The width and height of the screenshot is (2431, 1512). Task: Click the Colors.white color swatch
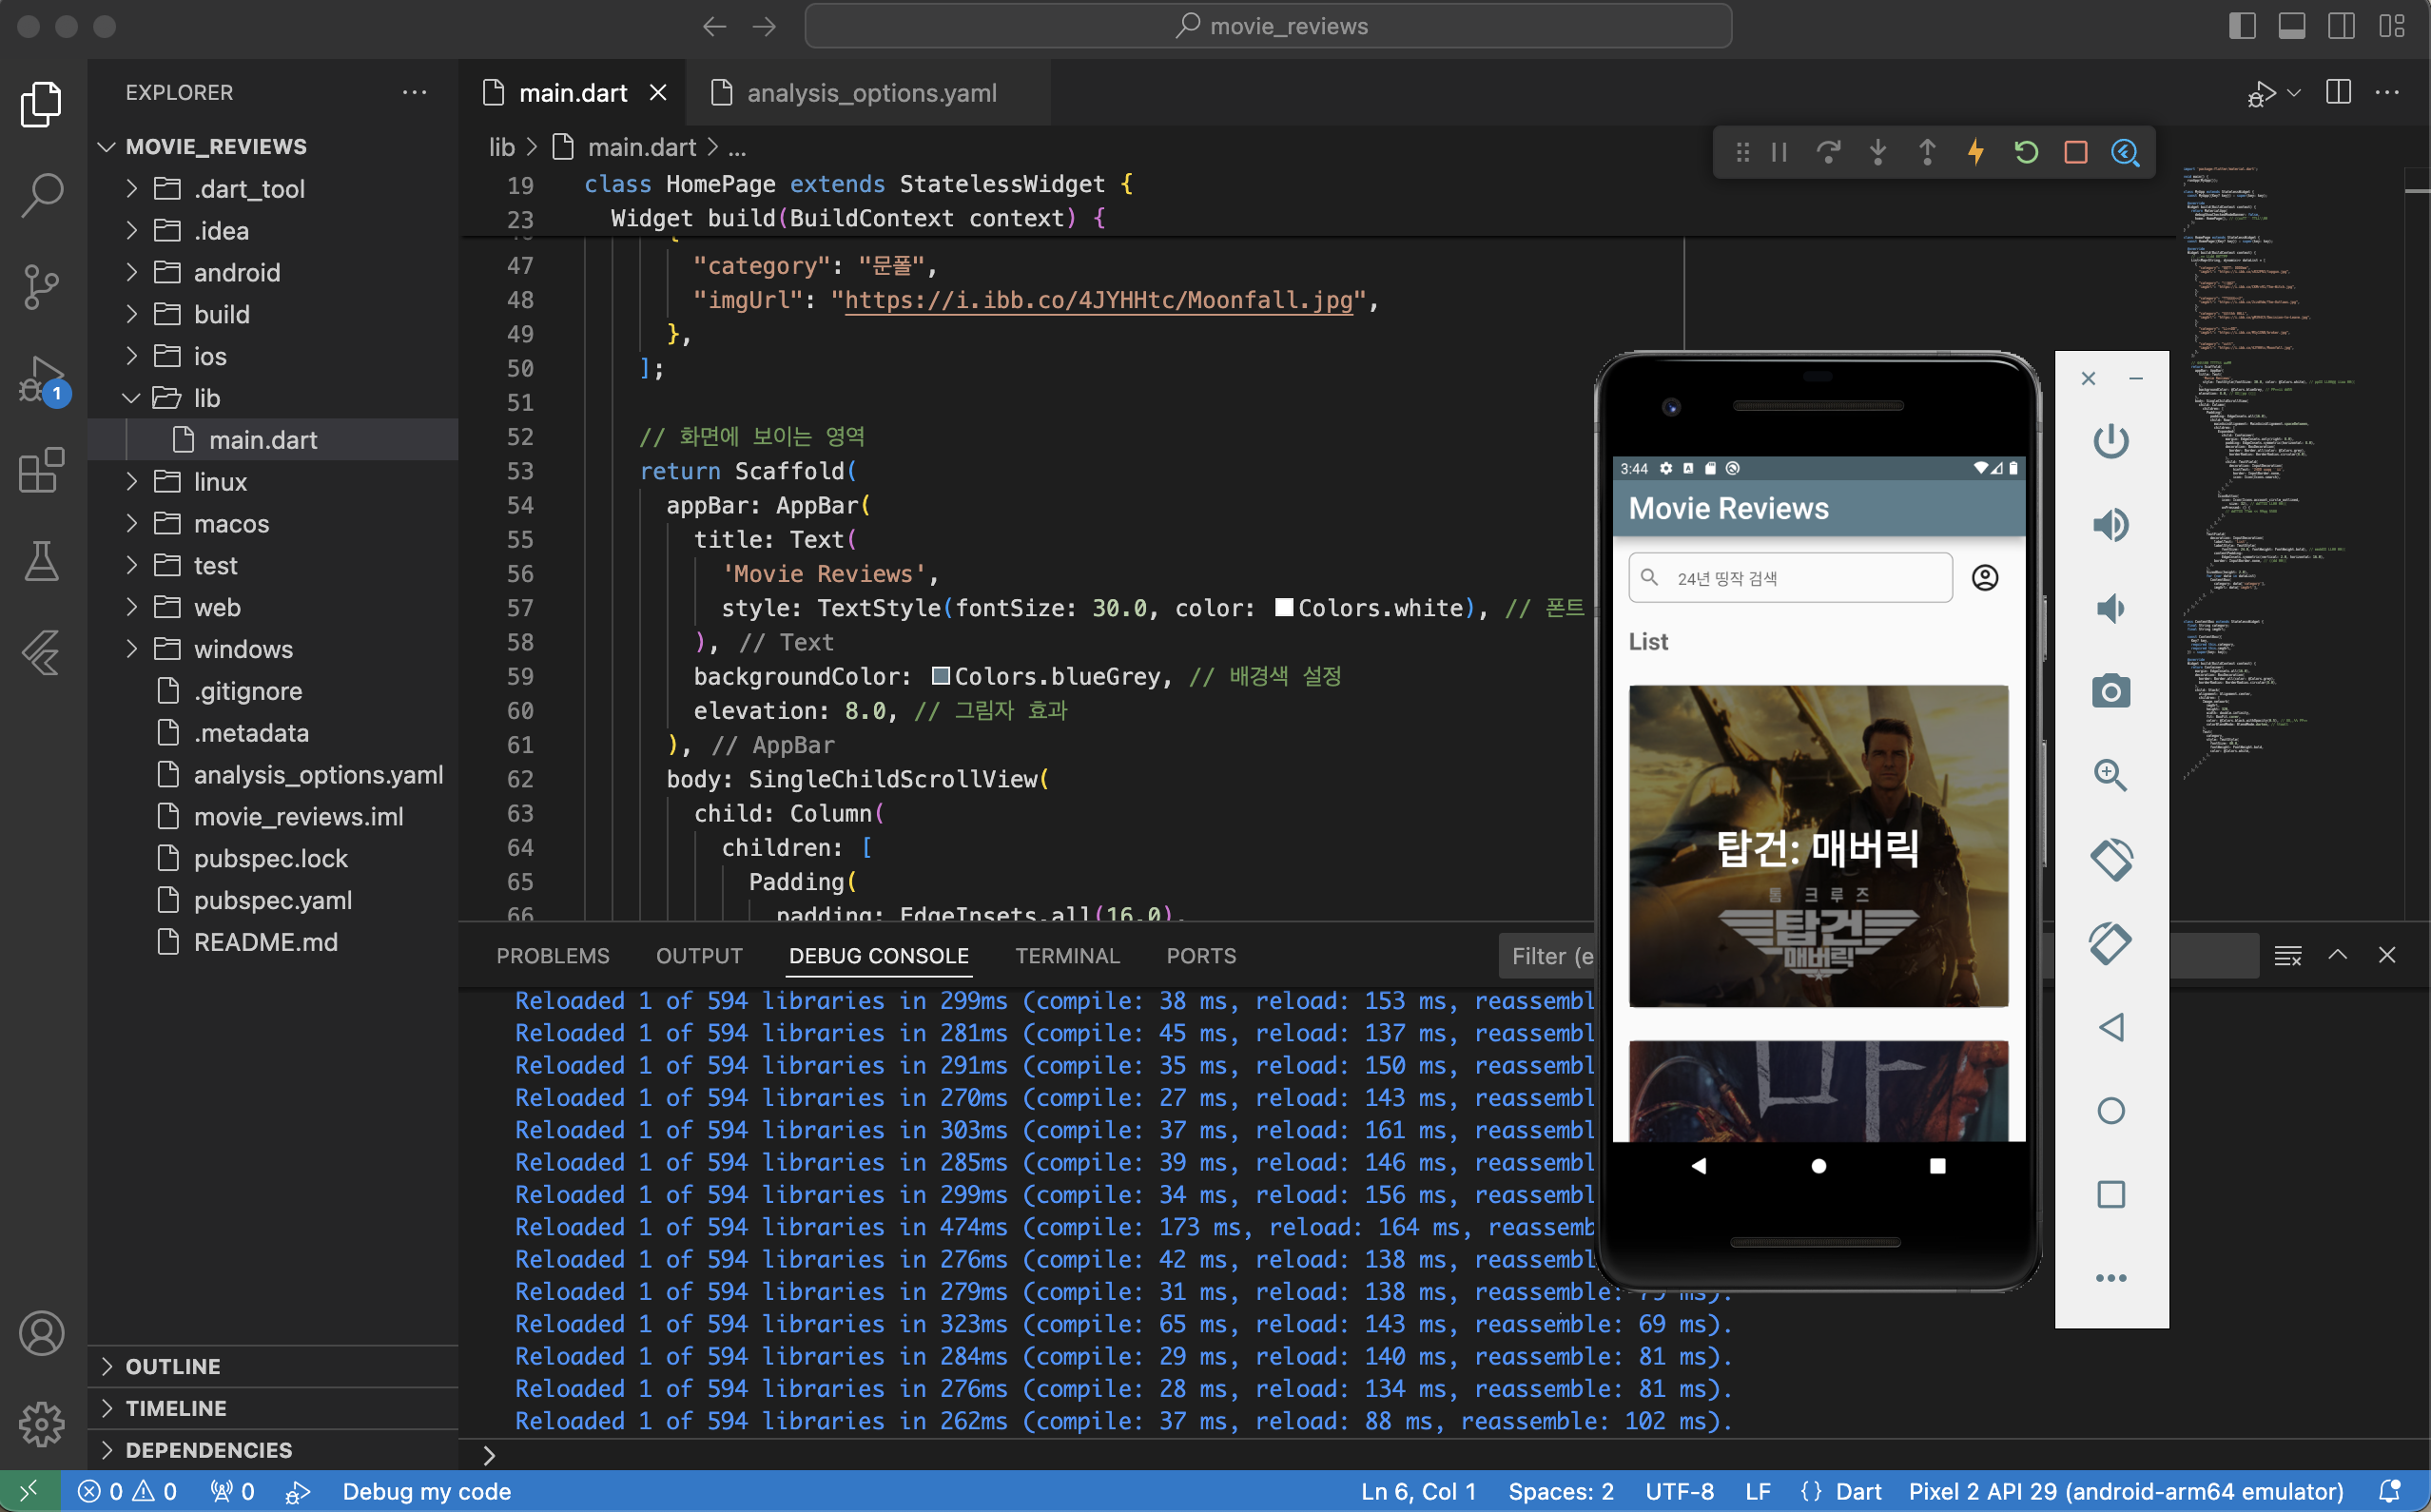click(x=1284, y=607)
